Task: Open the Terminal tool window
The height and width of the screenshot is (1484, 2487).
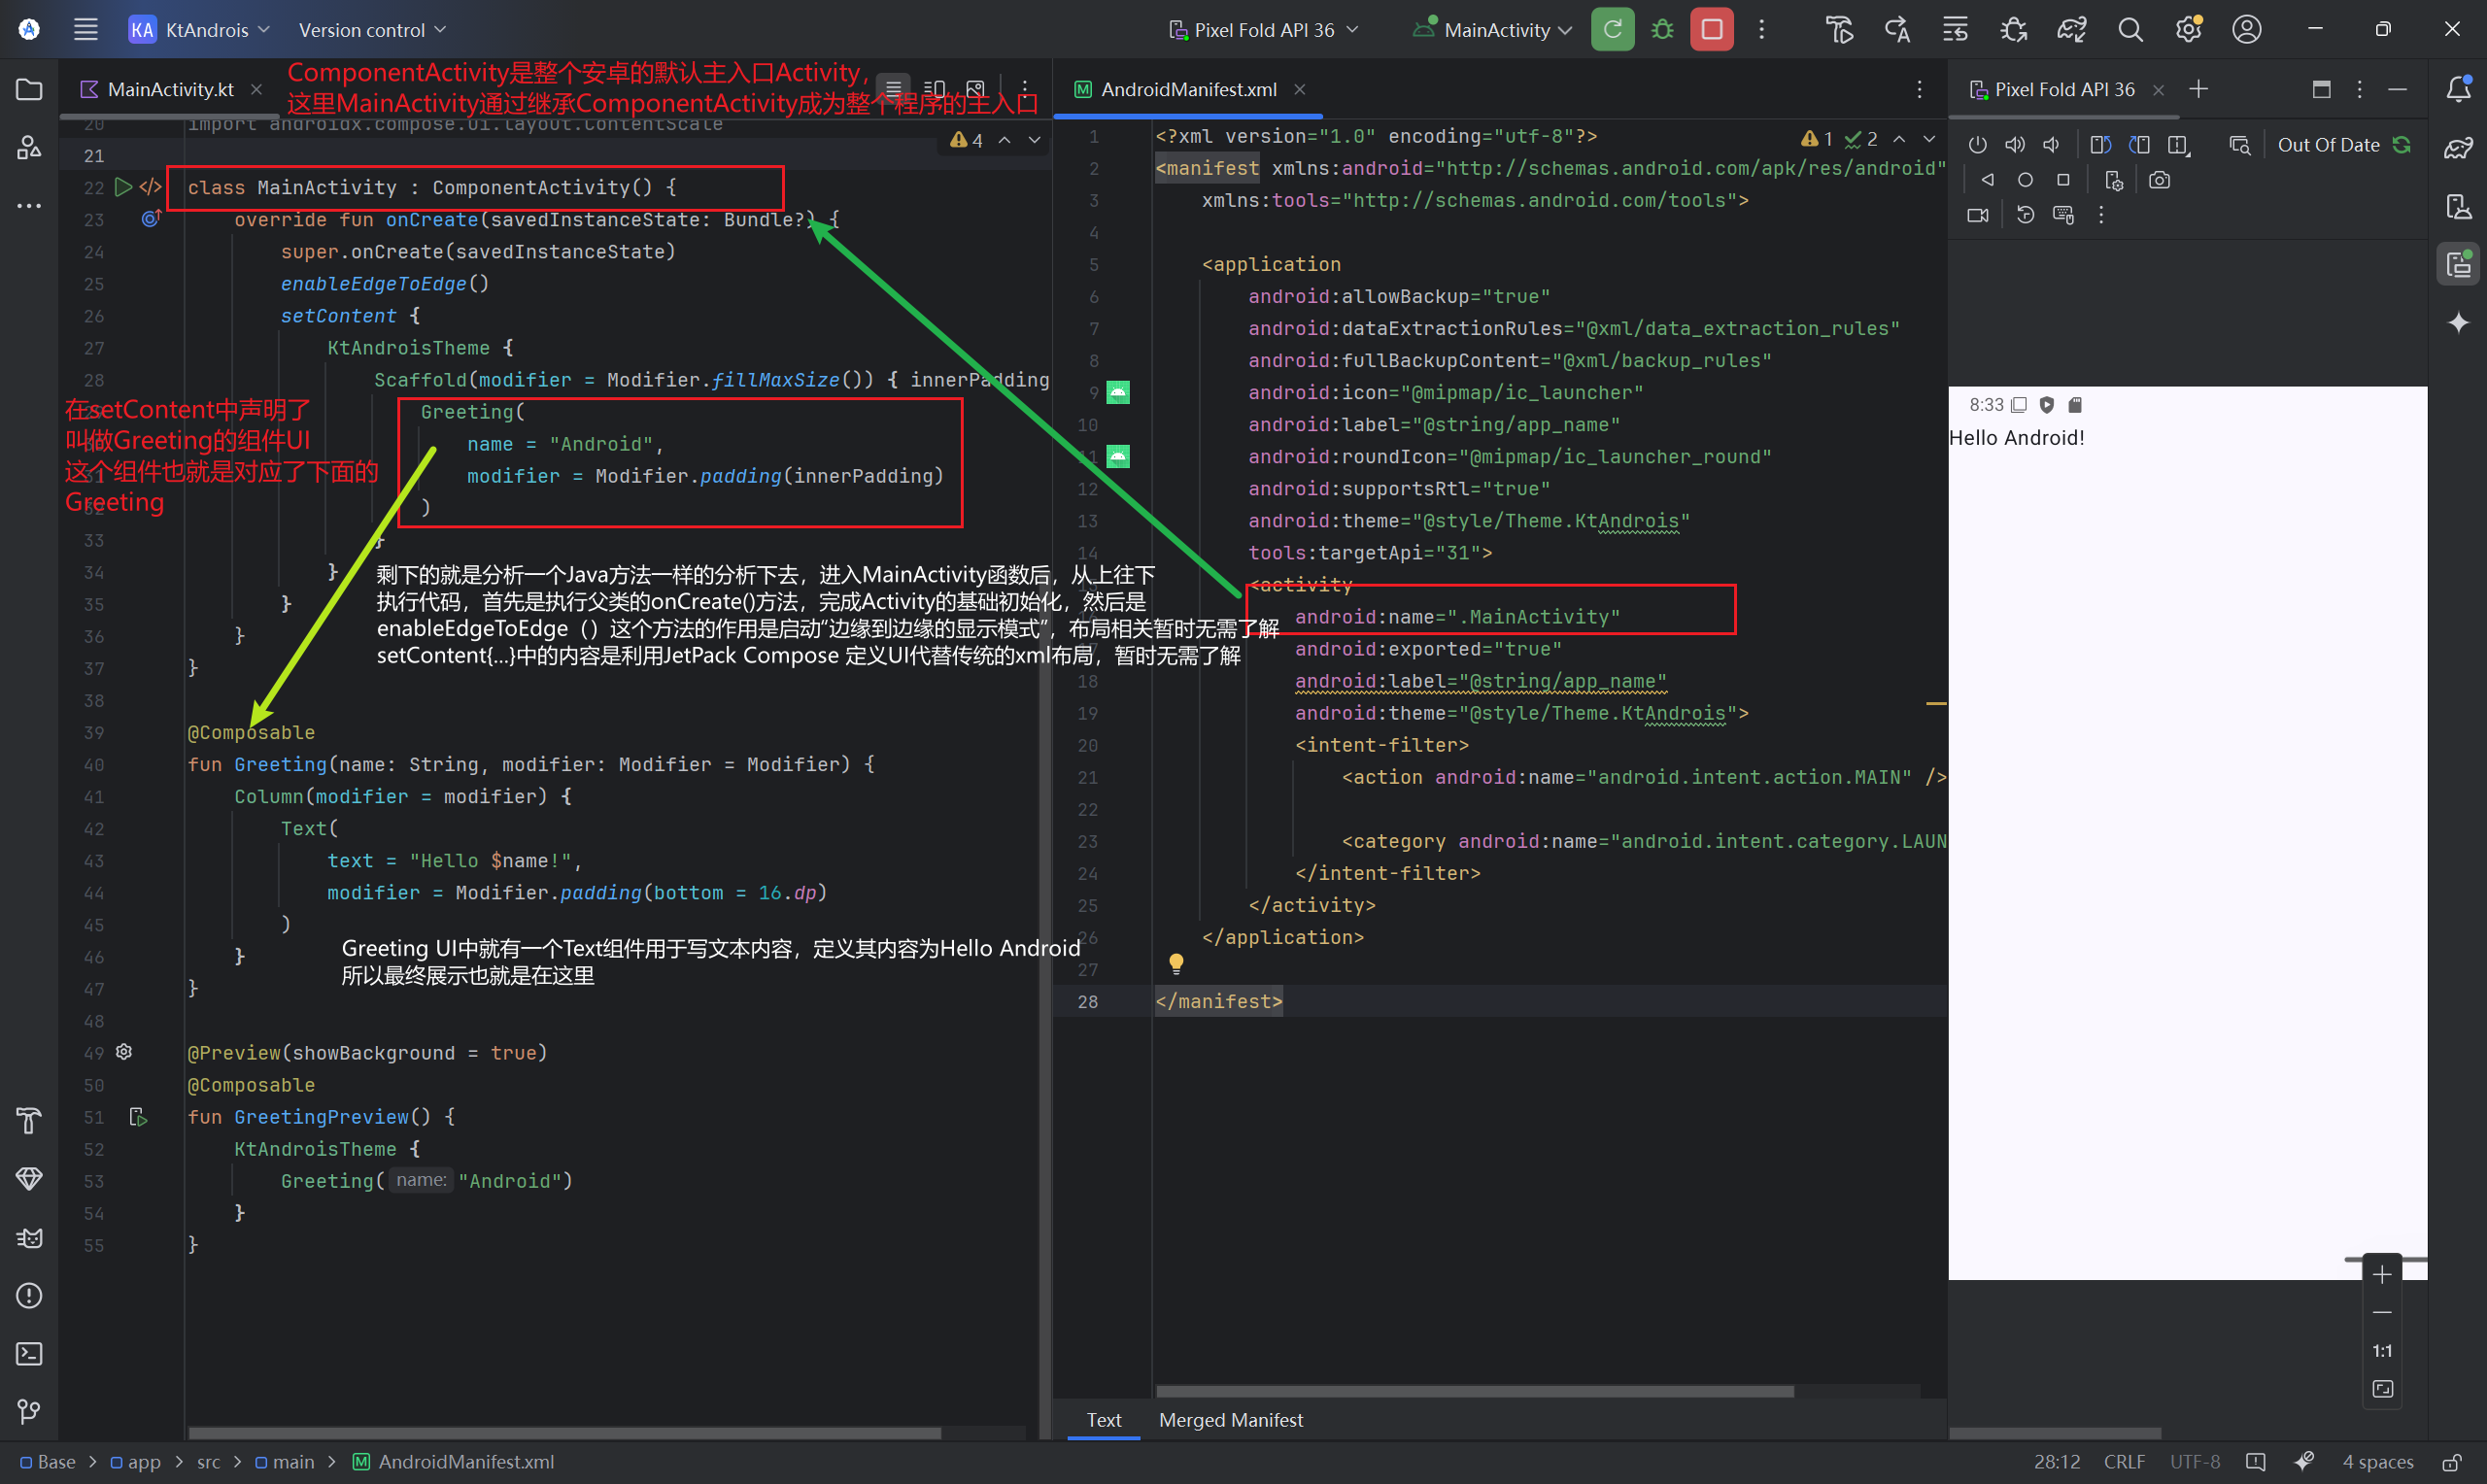Action: pos(29,1354)
